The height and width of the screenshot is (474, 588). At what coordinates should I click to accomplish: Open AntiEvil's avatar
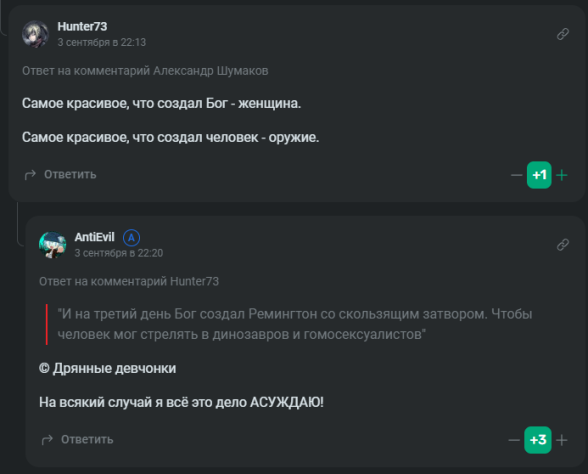click(x=52, y=244)
